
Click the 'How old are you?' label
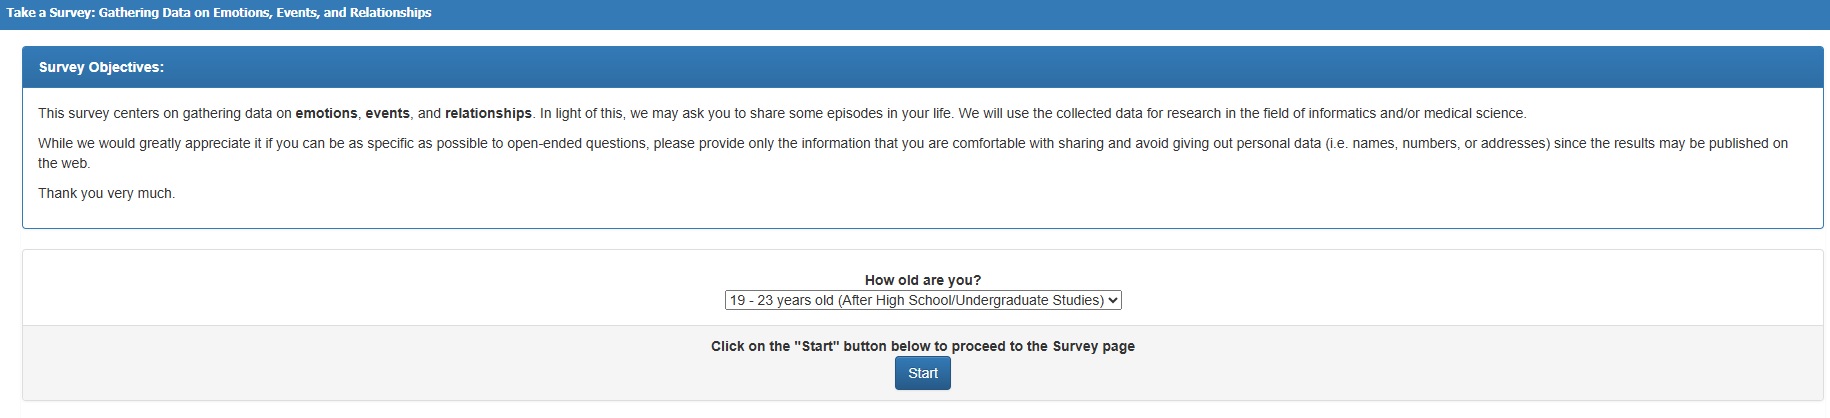coord(923,280)
